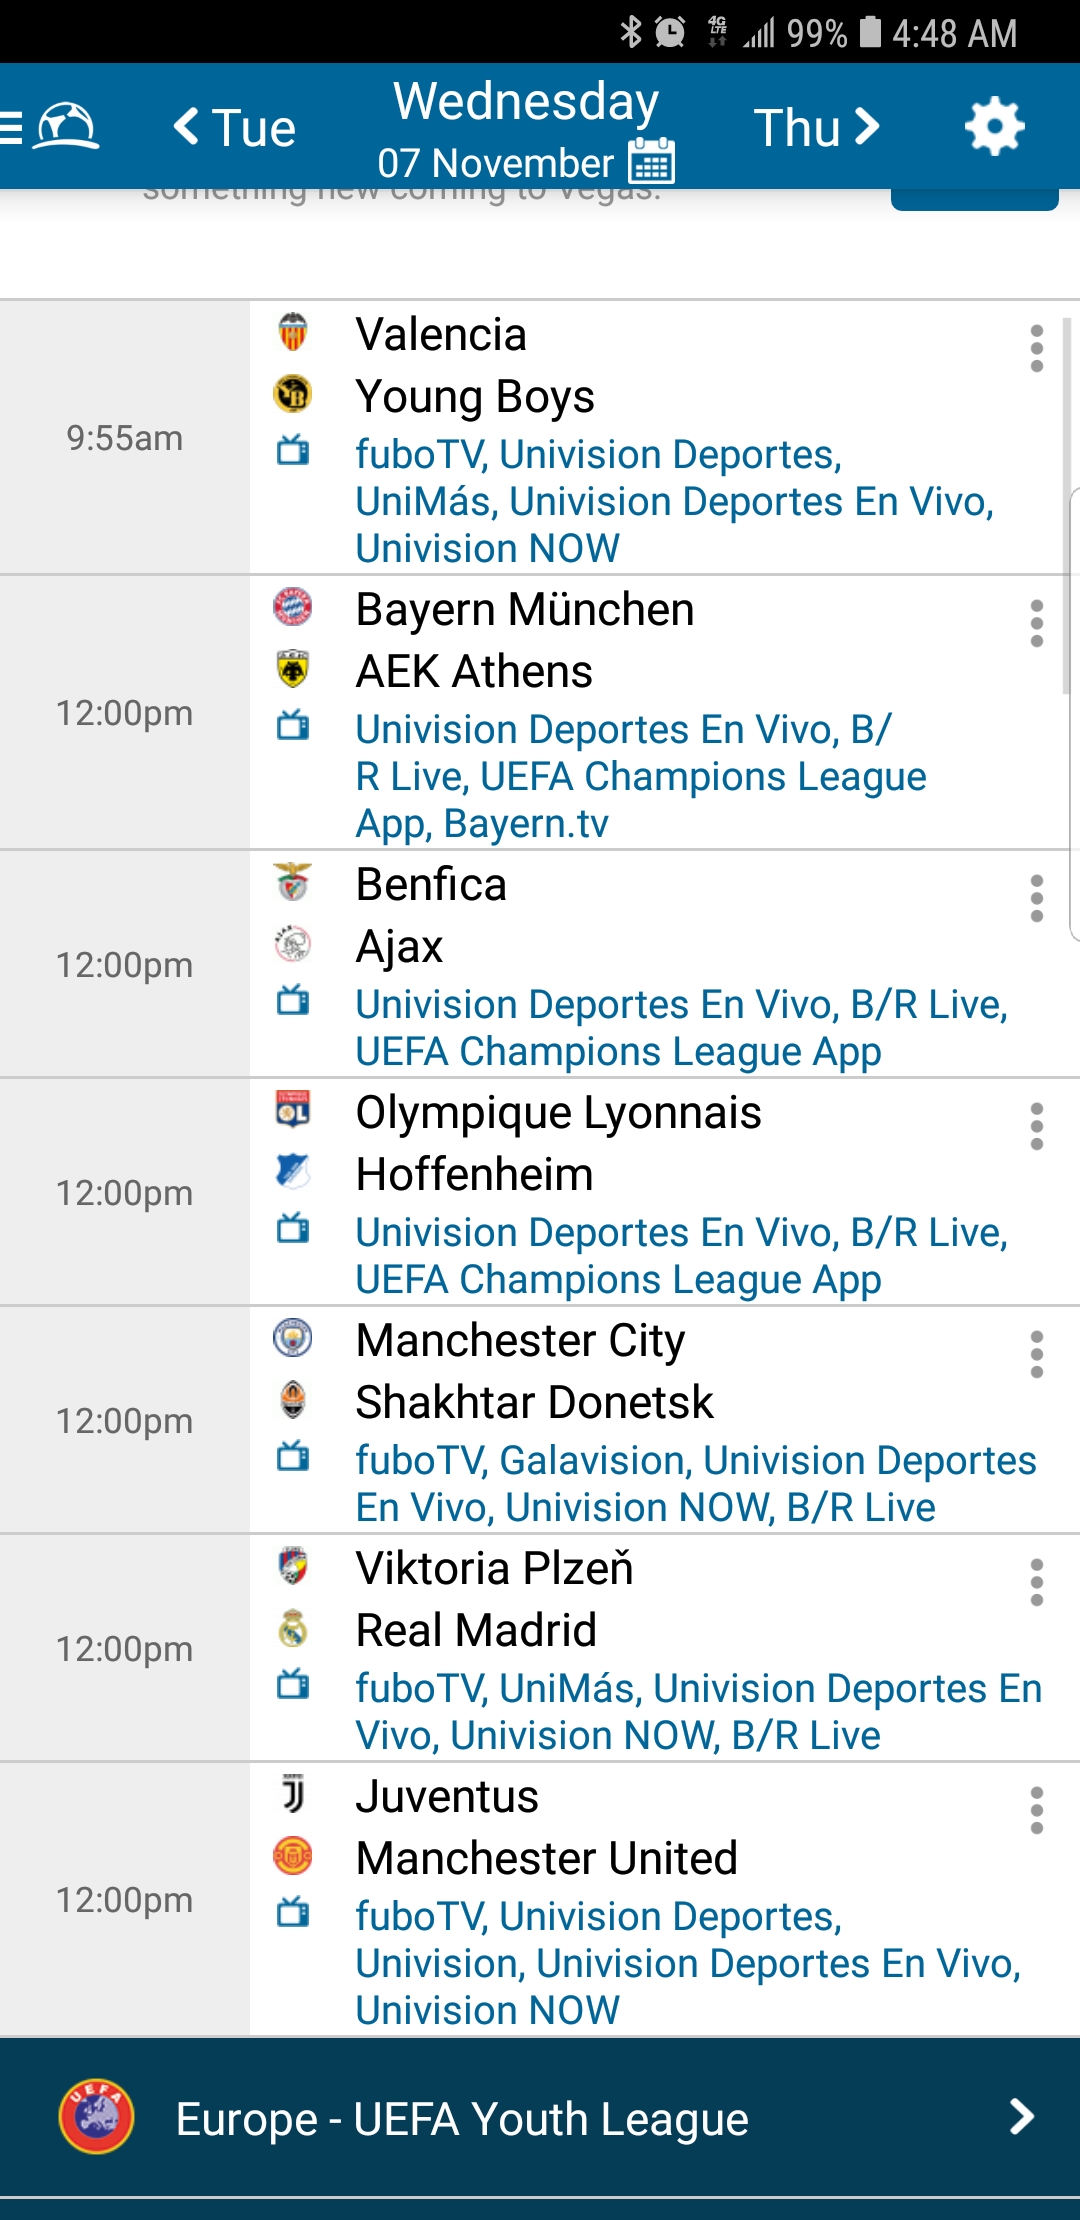This screenshot has height=2220, width=1080.
Task: Open more options for Benfica vs Ajax
Action: (x=1036, y=898)
